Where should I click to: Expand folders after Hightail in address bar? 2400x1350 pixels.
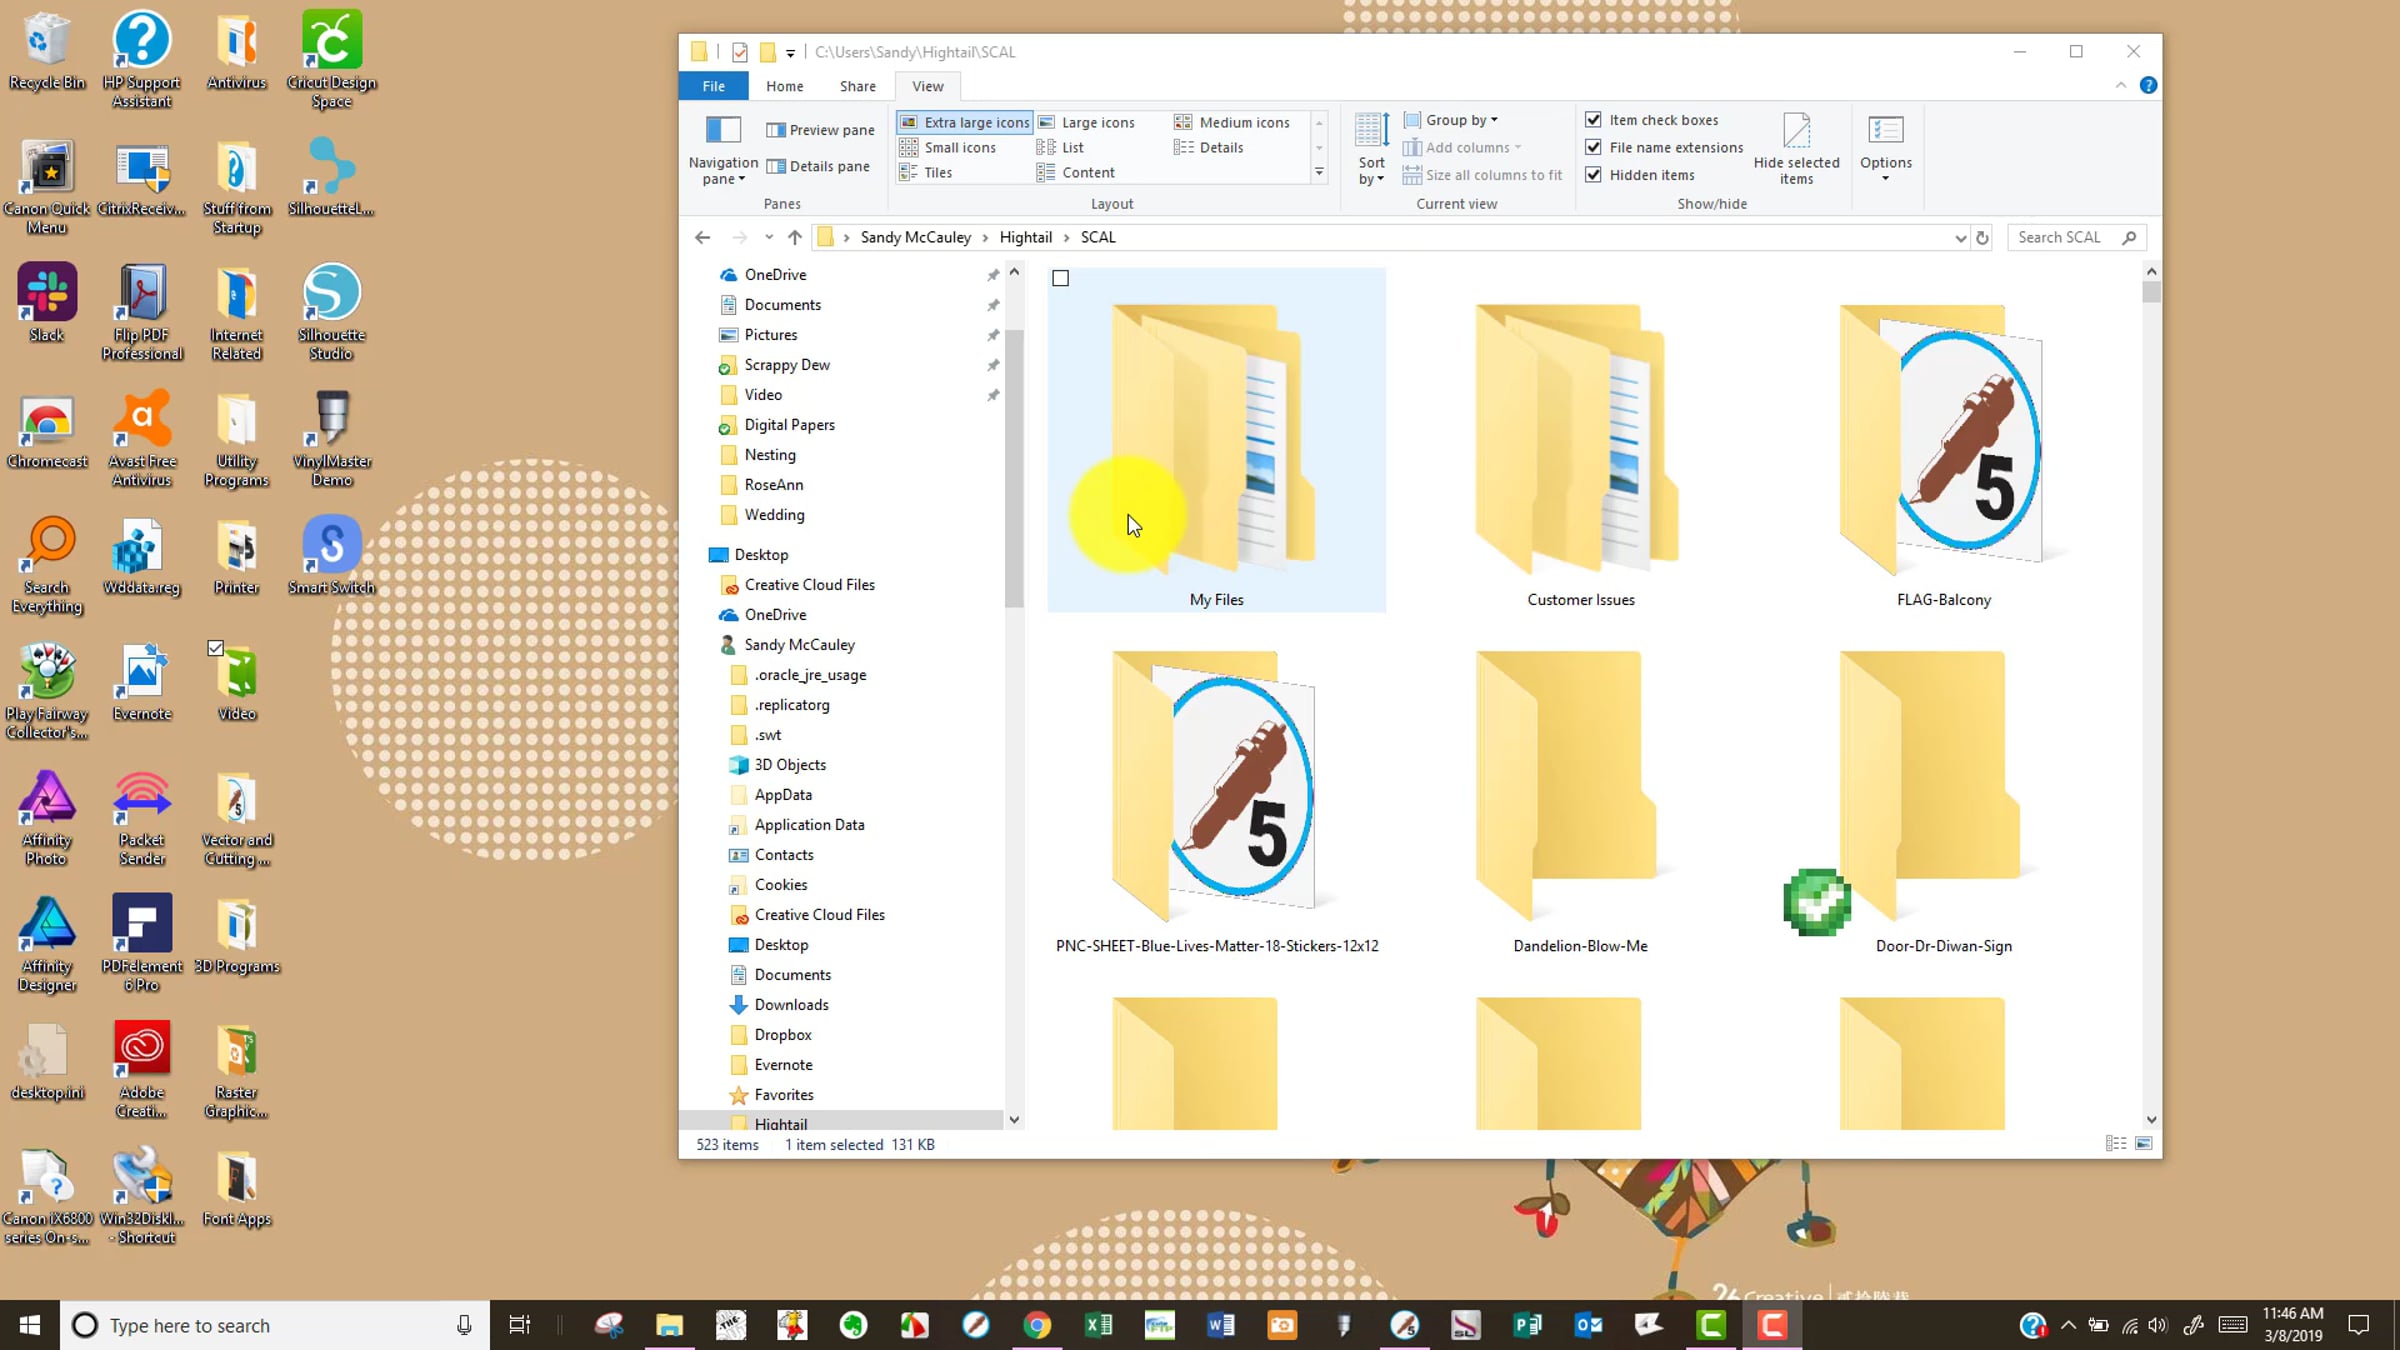1067,237
